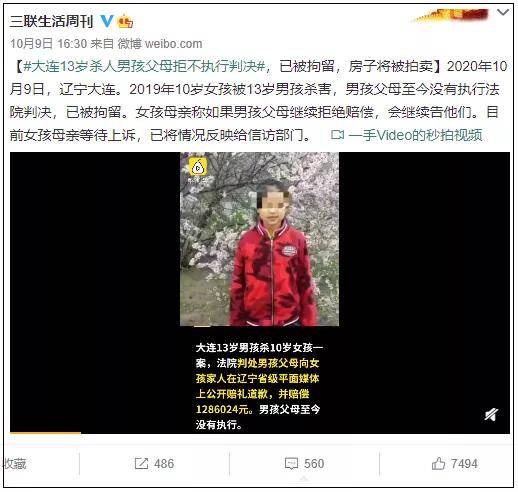Follow the 微博 weibo.com source link
The image size is (518, 492).
pos(160,44)
